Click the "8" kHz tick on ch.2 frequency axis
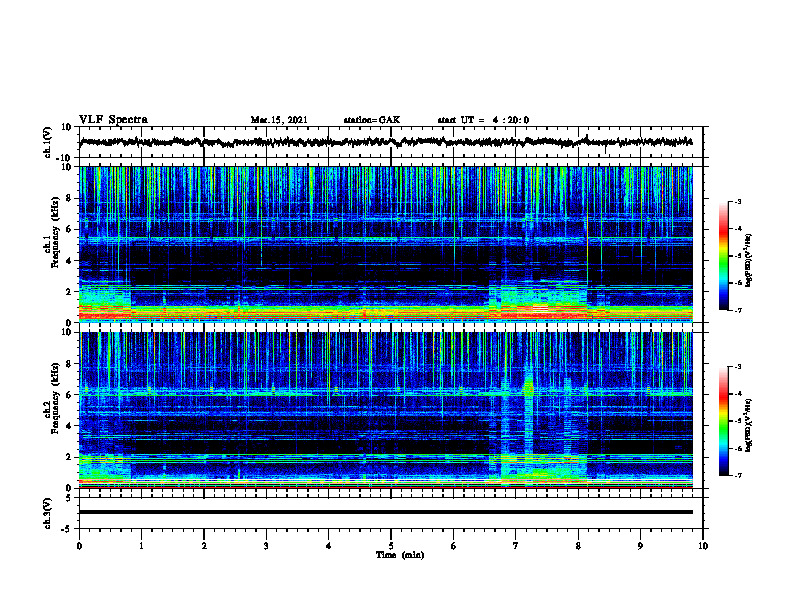 (70, 364)
